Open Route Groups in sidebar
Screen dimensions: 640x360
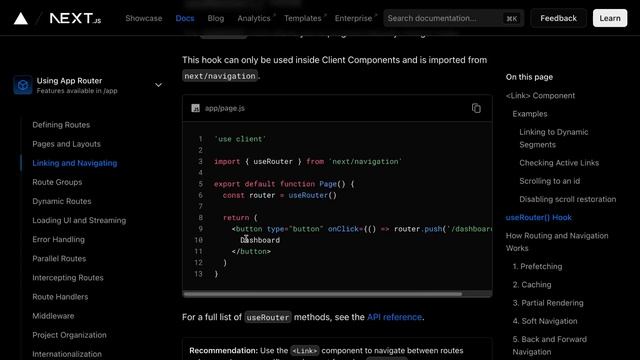pyautogui.click(x=57, y=182)
